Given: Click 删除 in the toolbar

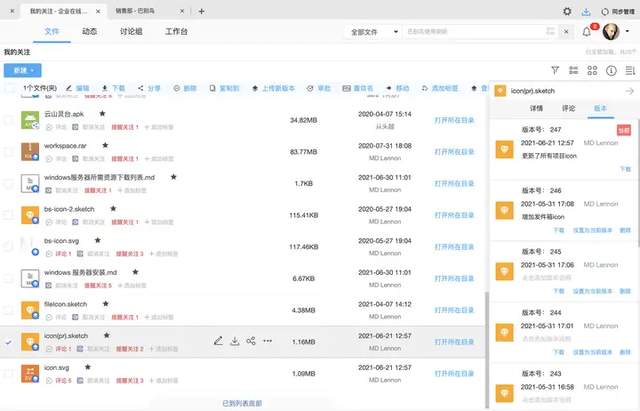Looking at the screenshot, I should pyautogui.click(x=186, y=88).
